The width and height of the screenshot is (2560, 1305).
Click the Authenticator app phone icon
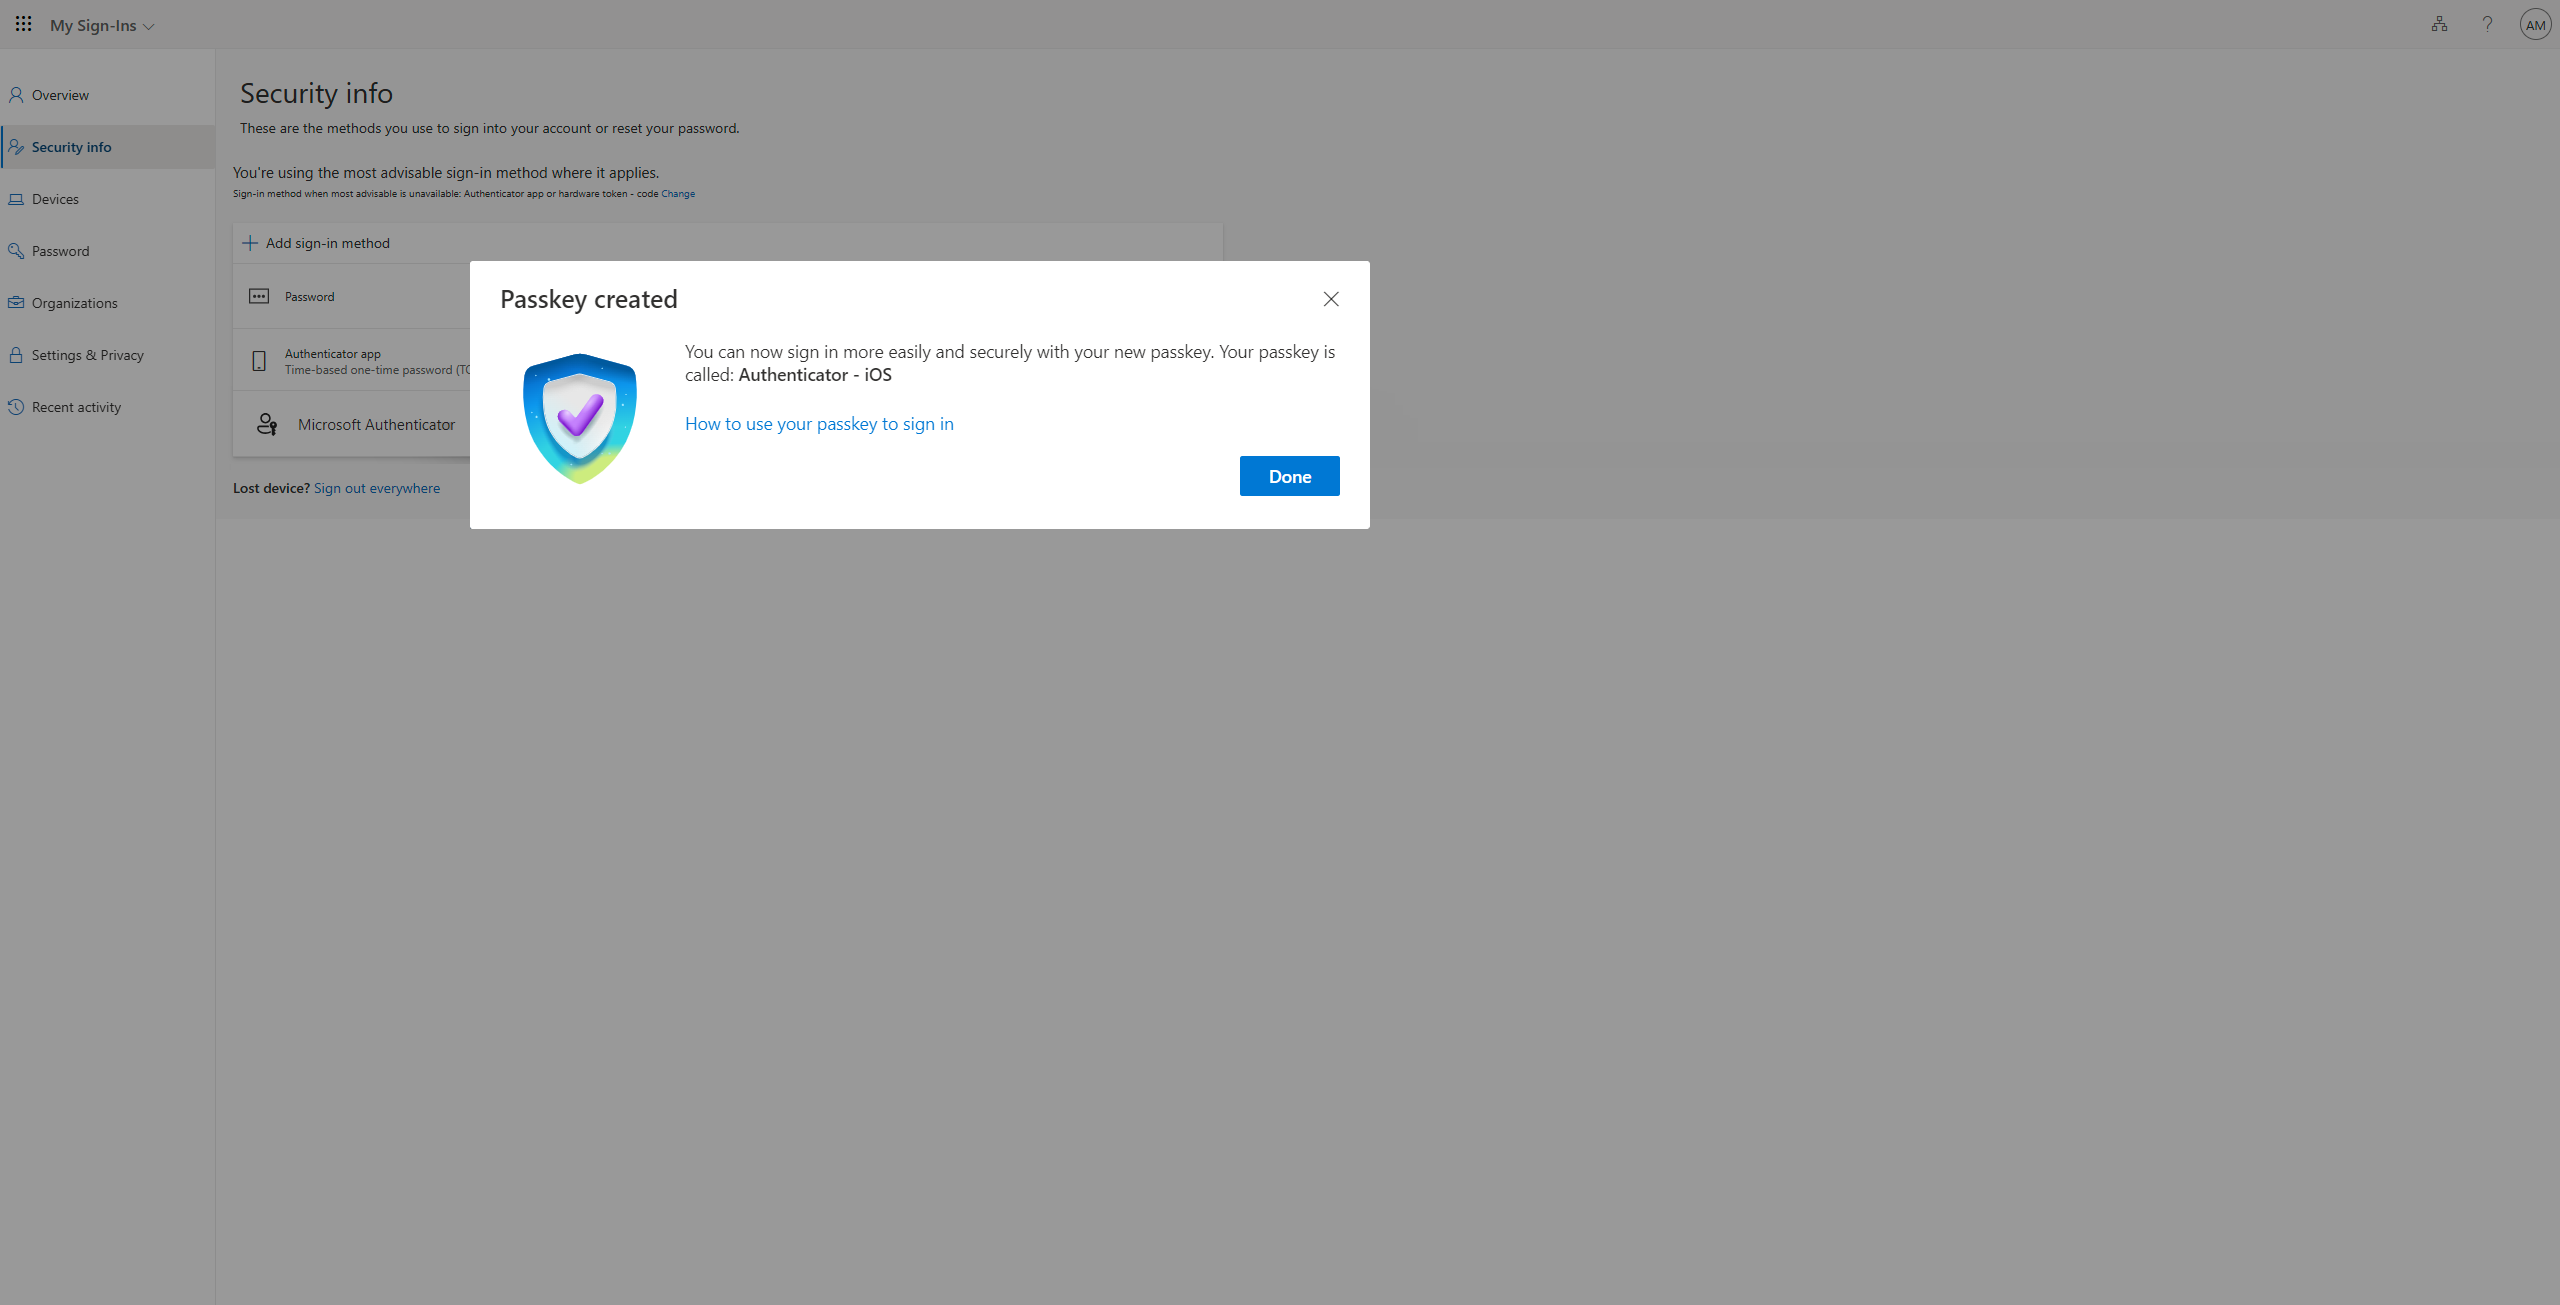pyautogui.click(x=259, y=361)
